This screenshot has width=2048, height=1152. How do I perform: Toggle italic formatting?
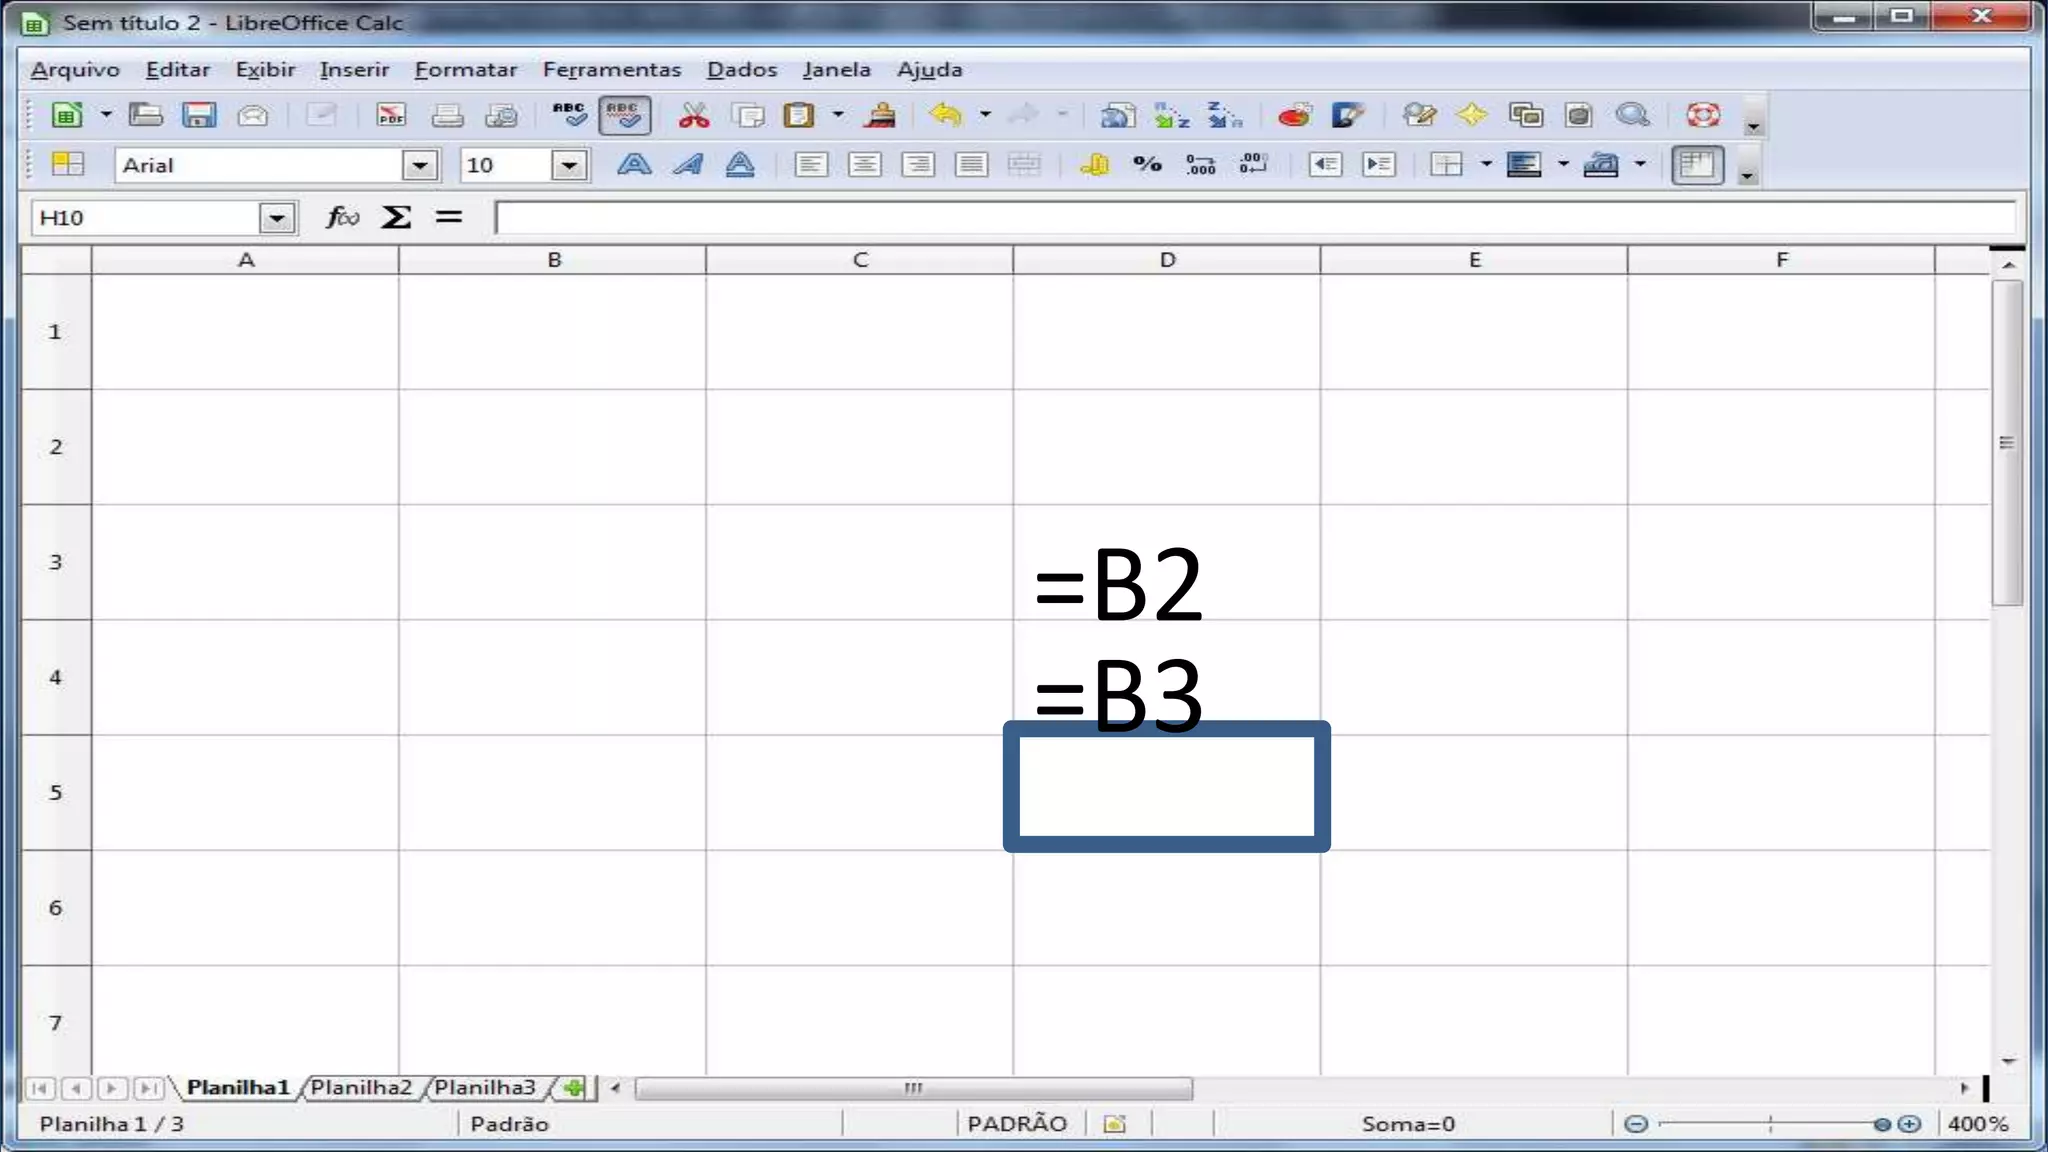687,164
